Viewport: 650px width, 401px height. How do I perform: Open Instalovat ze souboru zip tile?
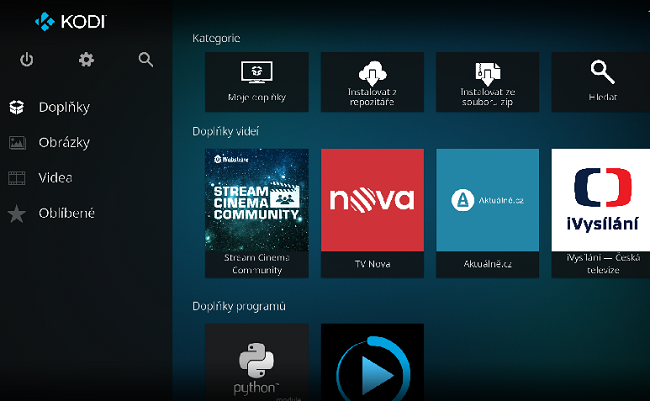pos(488,82)
